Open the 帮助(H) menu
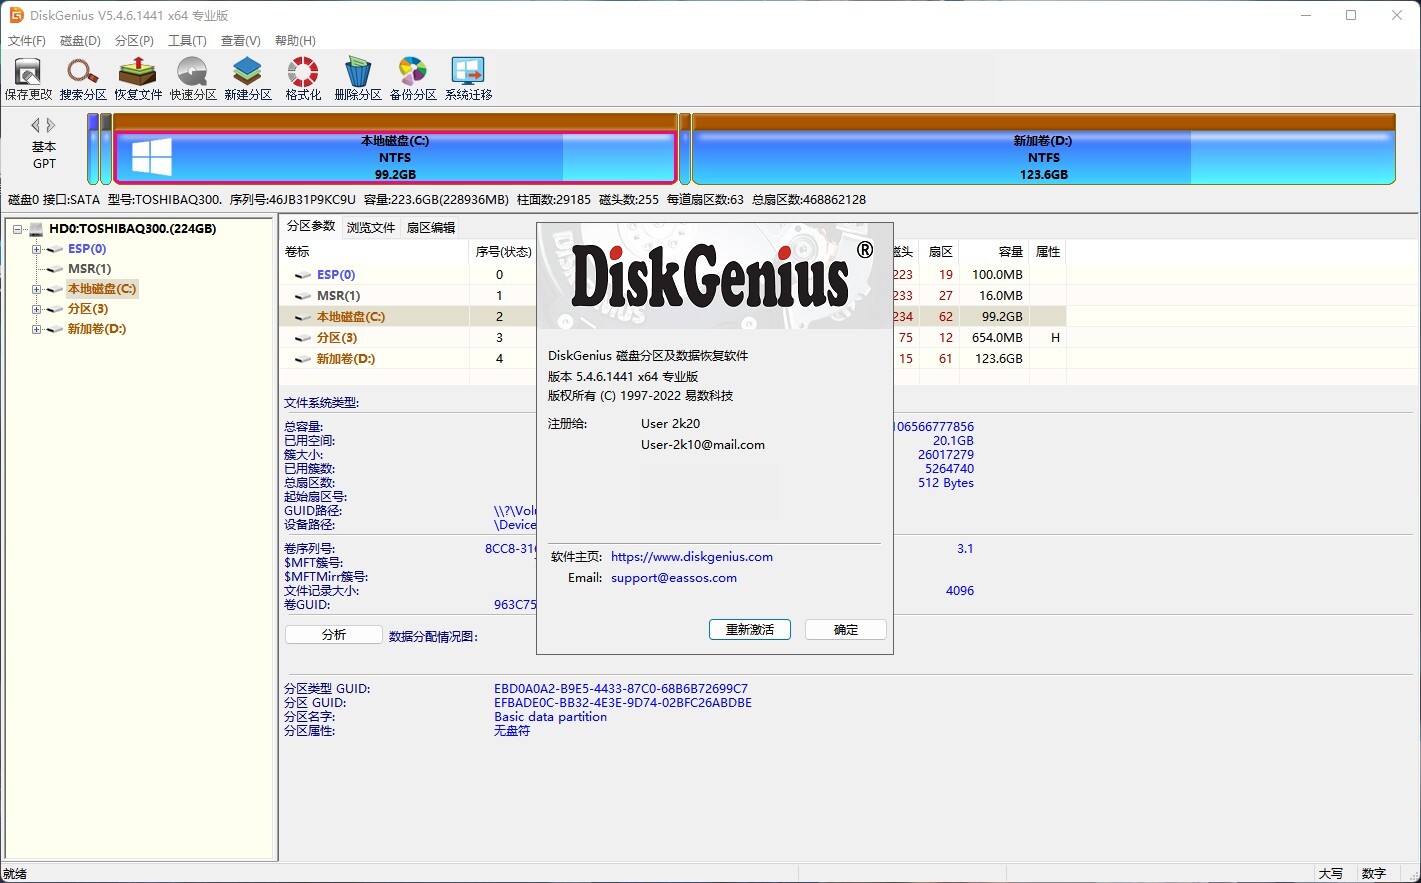This screenshot has height=883, width=1421. [295, 41]
